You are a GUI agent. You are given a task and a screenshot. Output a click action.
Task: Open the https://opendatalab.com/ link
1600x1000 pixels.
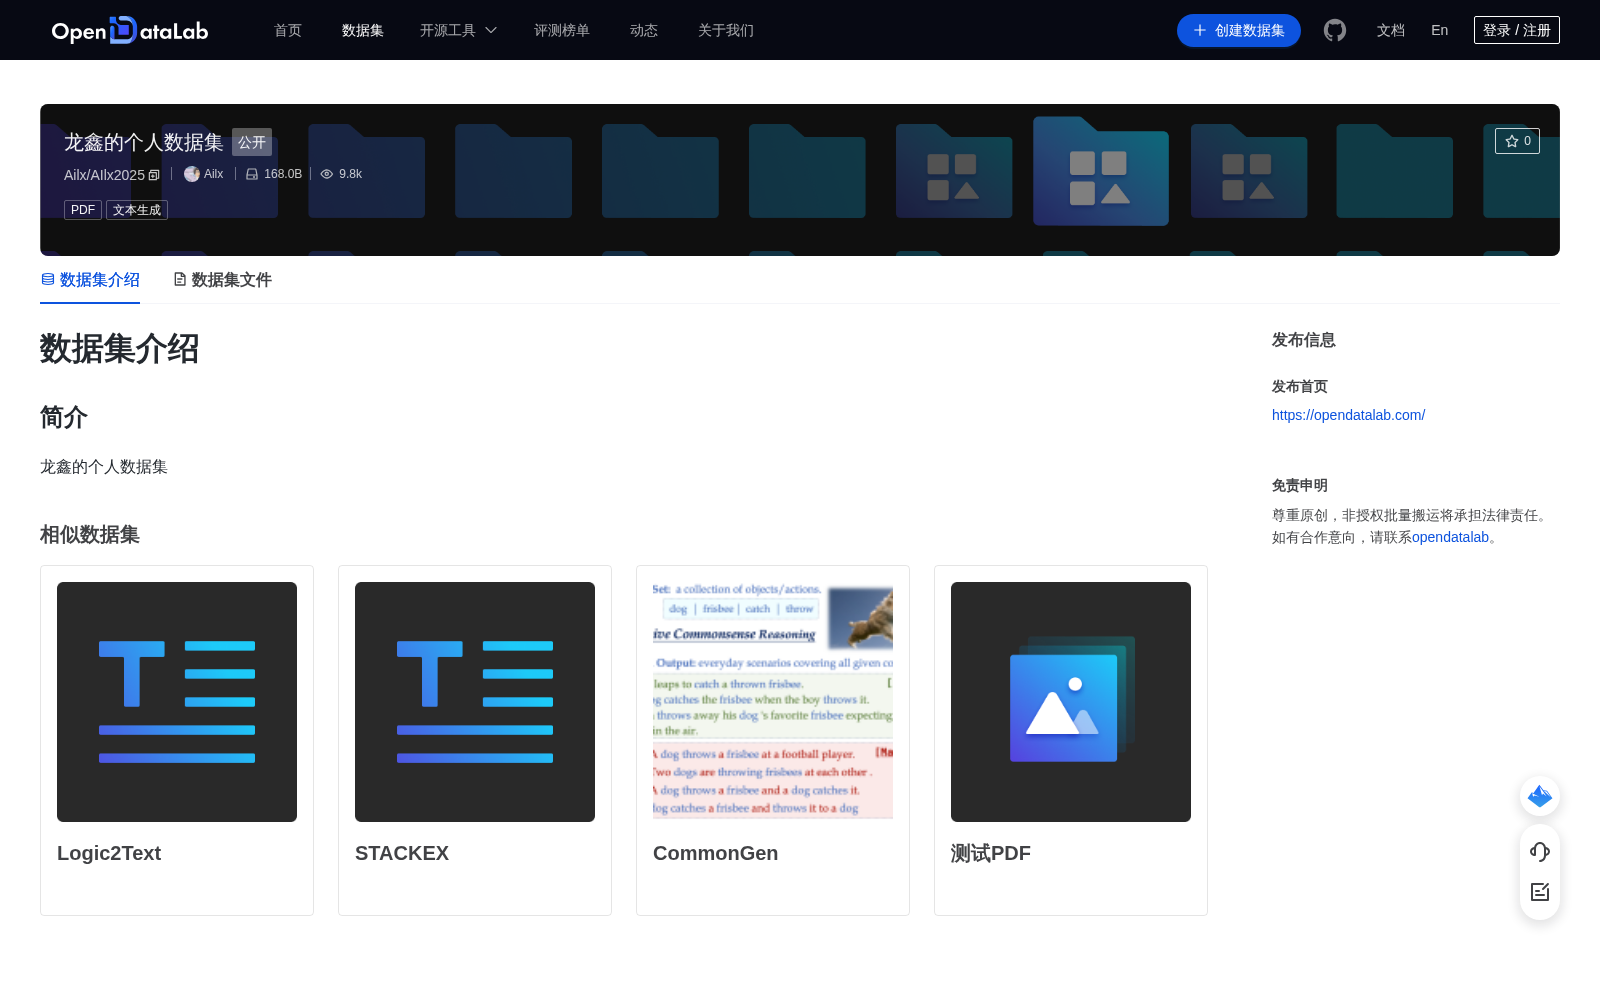(1348, 415)
